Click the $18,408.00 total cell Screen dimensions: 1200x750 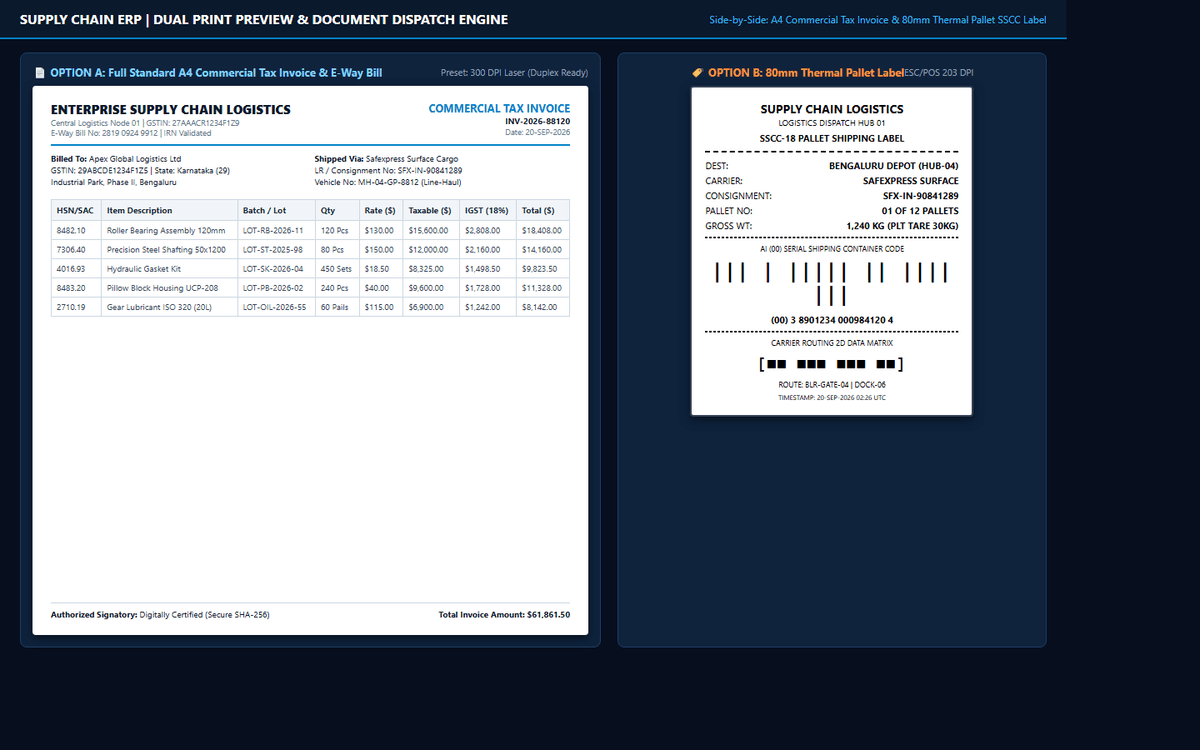(x=542, y=230)
